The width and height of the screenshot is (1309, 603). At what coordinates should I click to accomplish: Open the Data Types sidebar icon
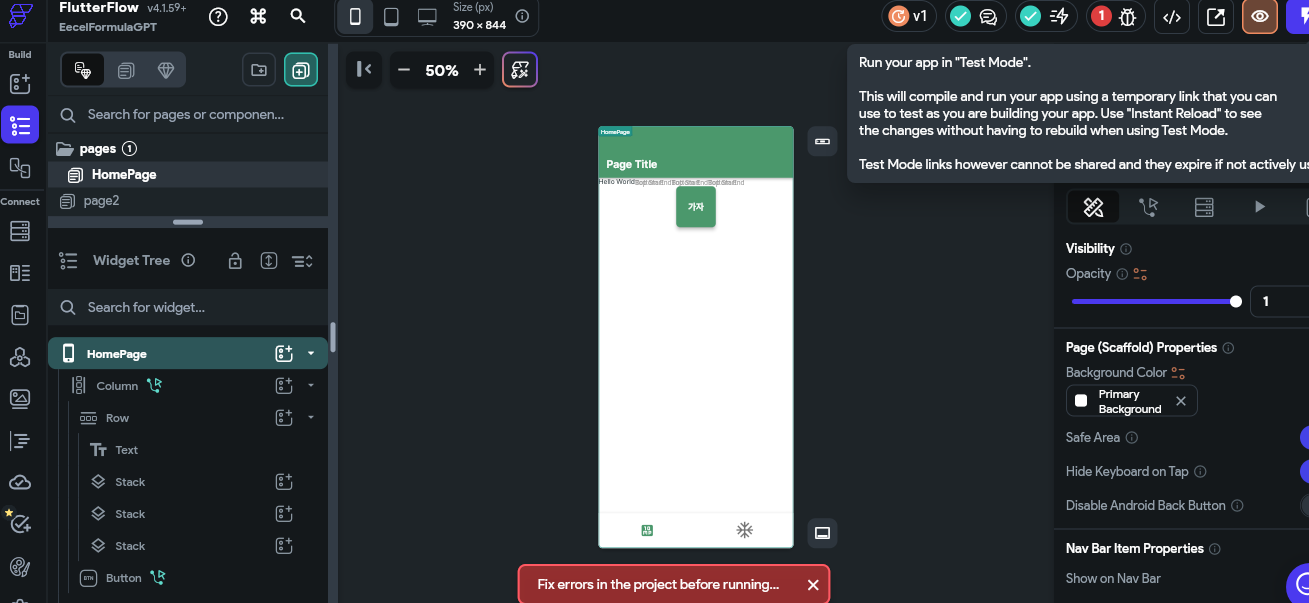click(20, 273)
